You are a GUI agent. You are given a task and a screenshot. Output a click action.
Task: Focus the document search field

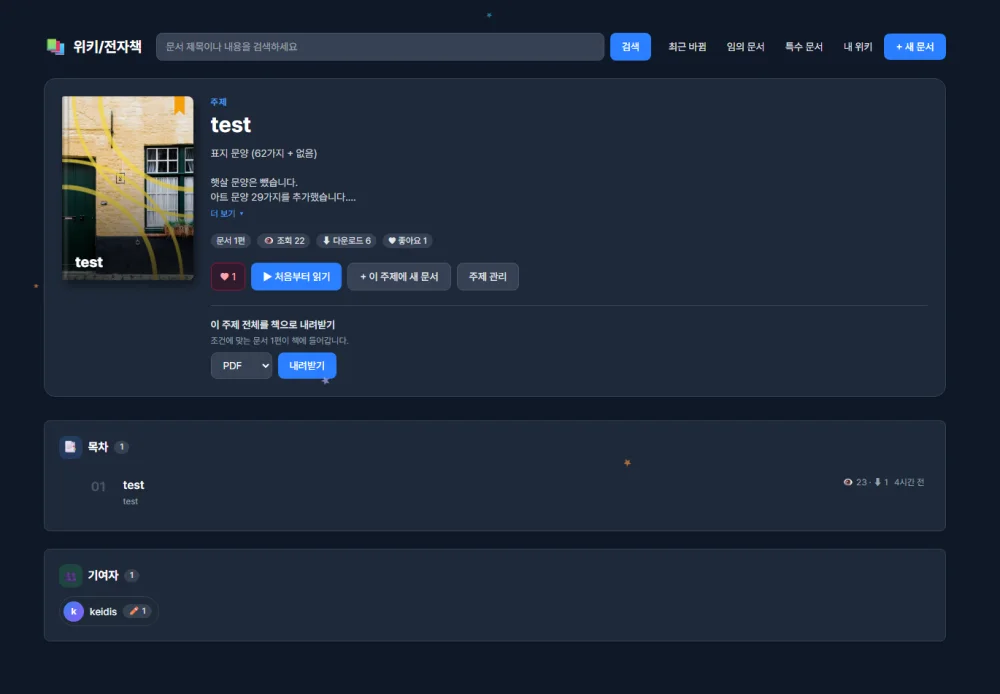click(380, 47)
